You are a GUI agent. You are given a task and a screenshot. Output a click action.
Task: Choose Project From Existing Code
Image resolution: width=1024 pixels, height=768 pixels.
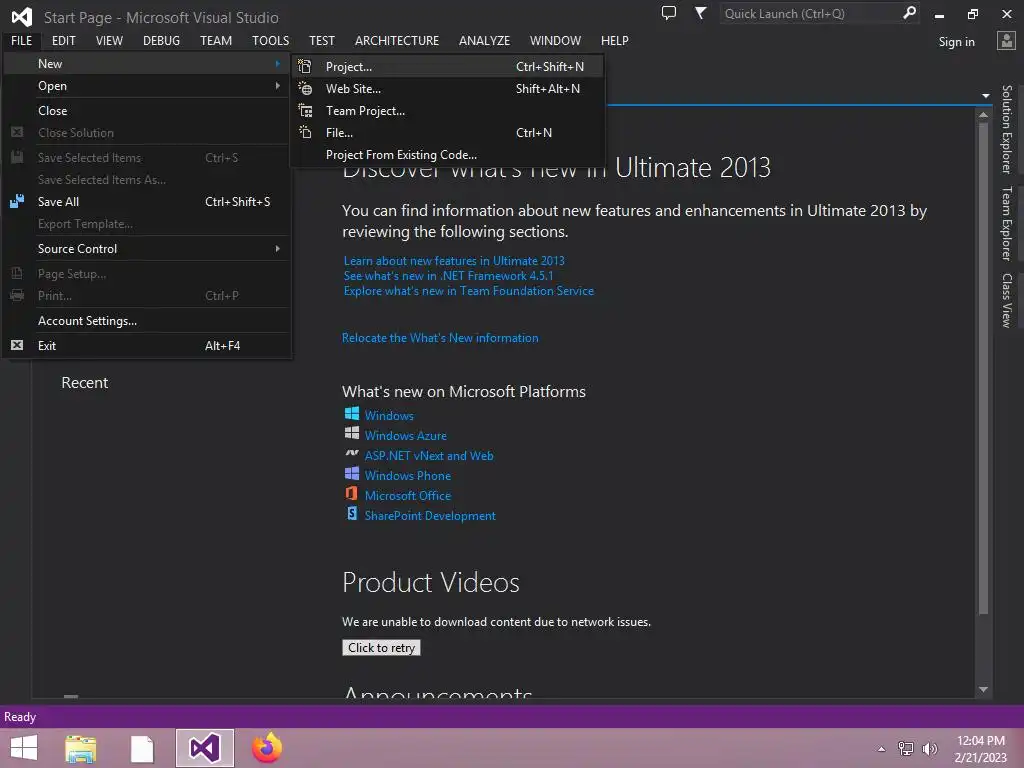point(447,155)
